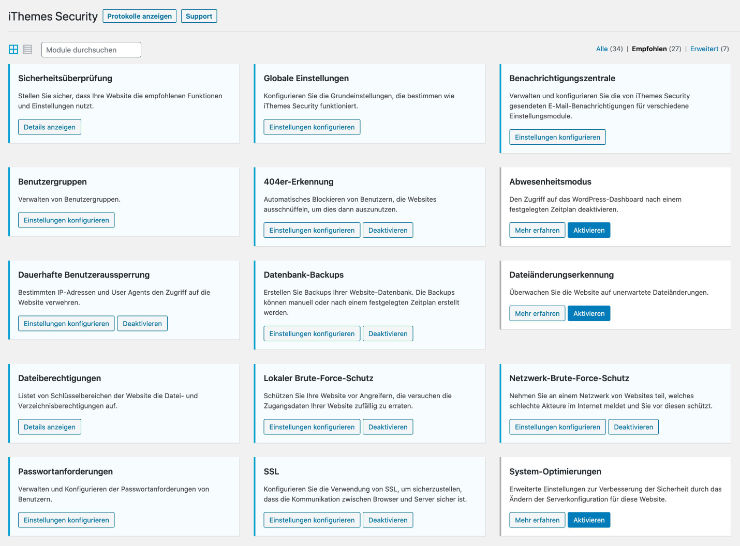Switch to list view layout

(x=27, y=49)
